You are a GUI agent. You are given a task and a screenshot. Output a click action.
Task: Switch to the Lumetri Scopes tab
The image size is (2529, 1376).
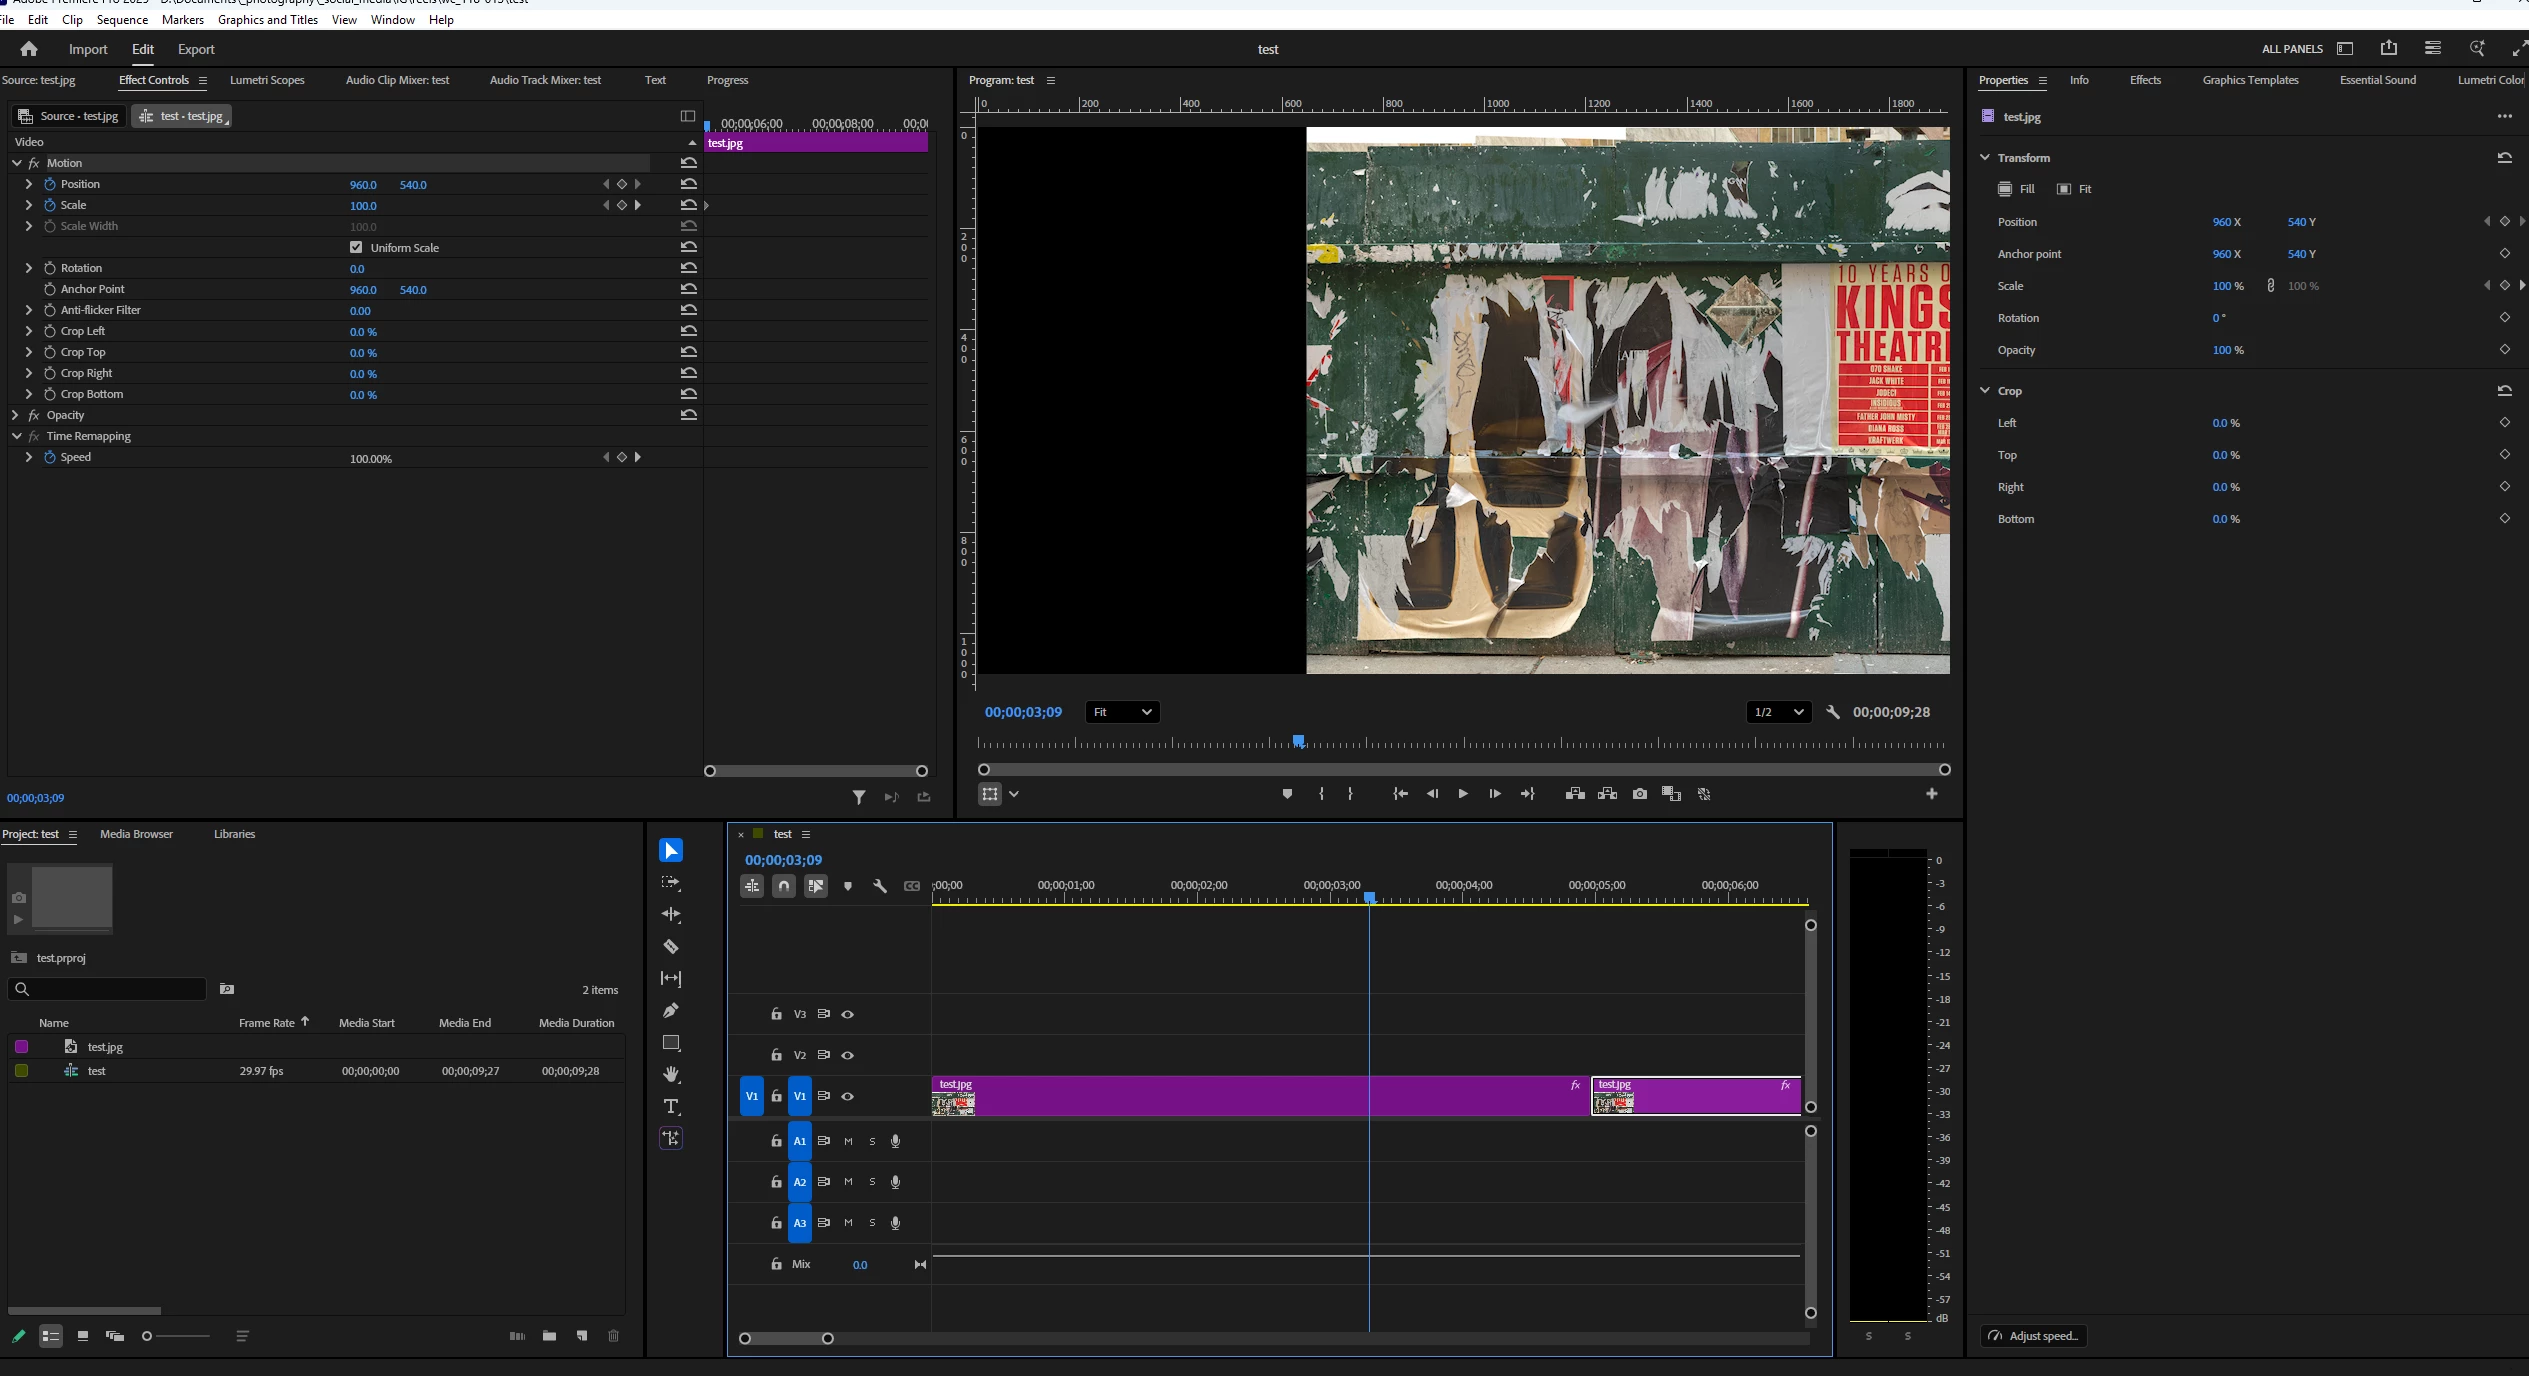[x=267, y=80]
